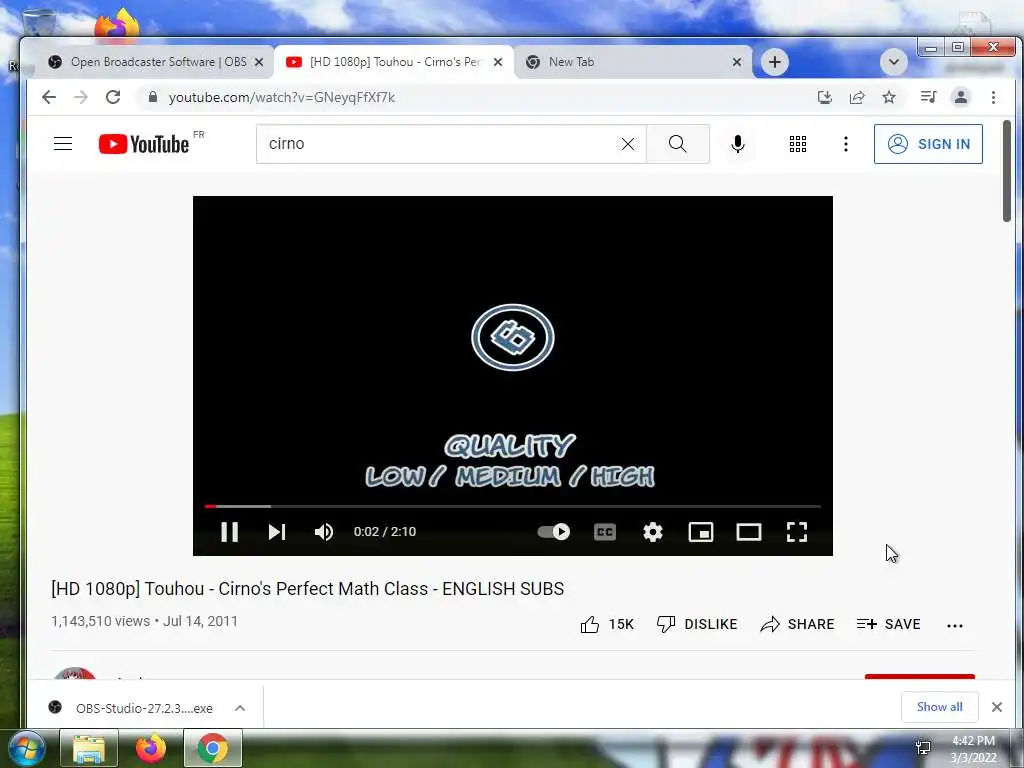Image resolution: width=1024 pixels, height=768 pixels.
Task: Open YouTube settings three-dot menu
Action: pos(846,144)
